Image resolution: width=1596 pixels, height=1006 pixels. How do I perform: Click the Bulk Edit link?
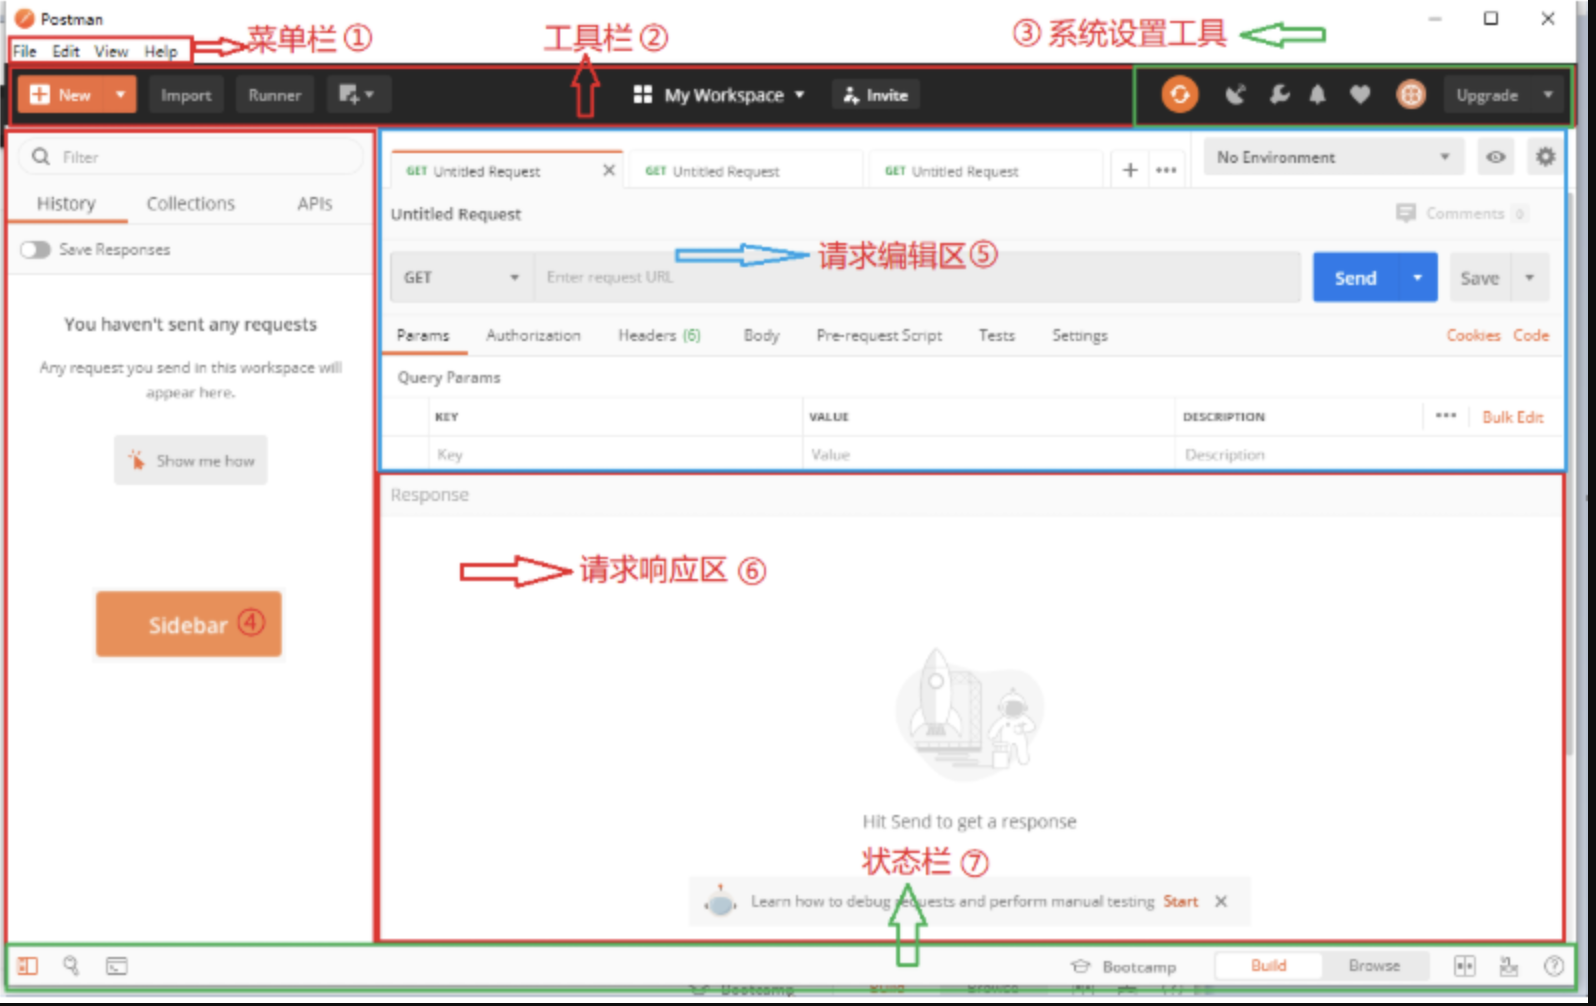pos(1512,416)
